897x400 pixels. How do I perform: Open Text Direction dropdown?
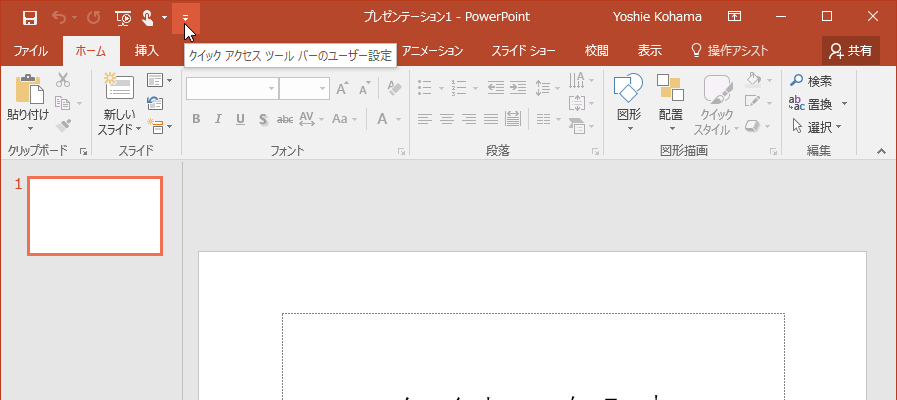click(x=582, y=80)
